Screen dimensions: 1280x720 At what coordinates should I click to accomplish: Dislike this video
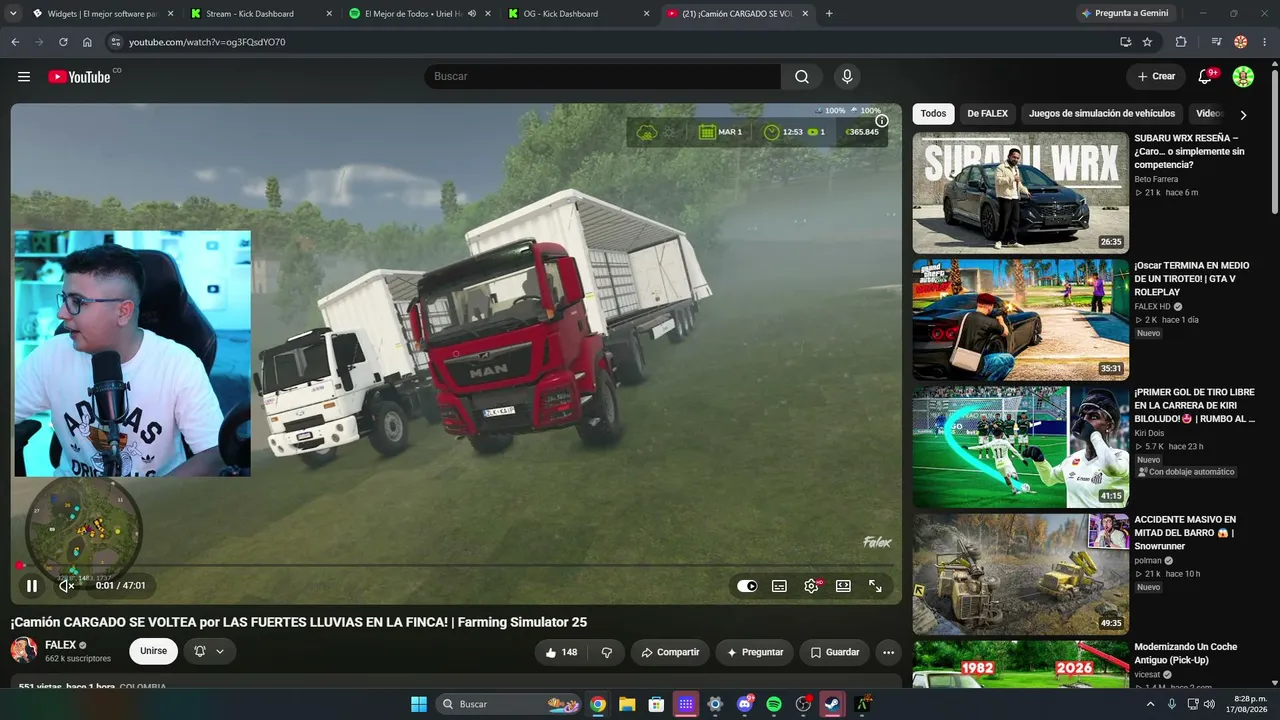coord(606,652)
